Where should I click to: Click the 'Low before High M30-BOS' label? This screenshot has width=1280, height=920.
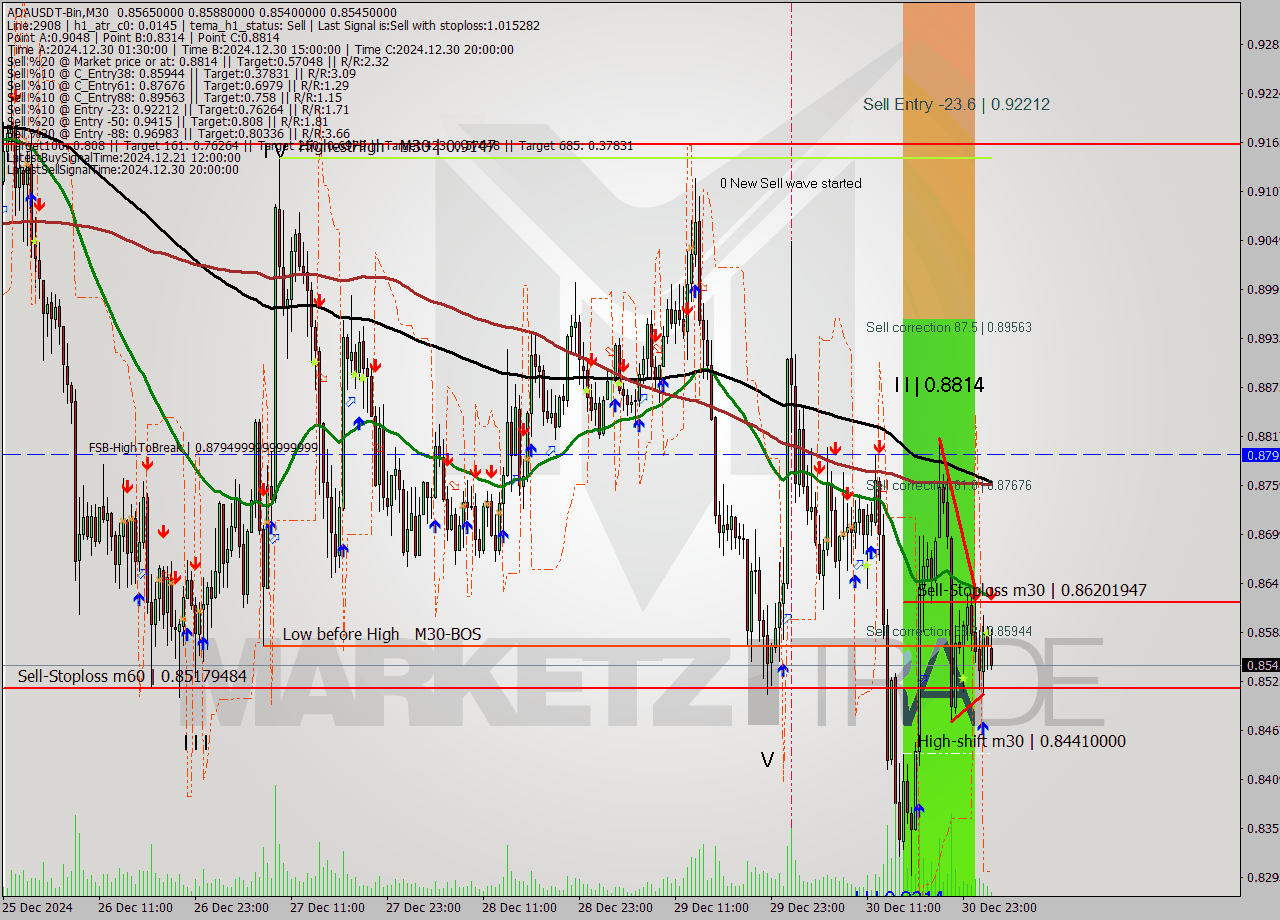382,634
